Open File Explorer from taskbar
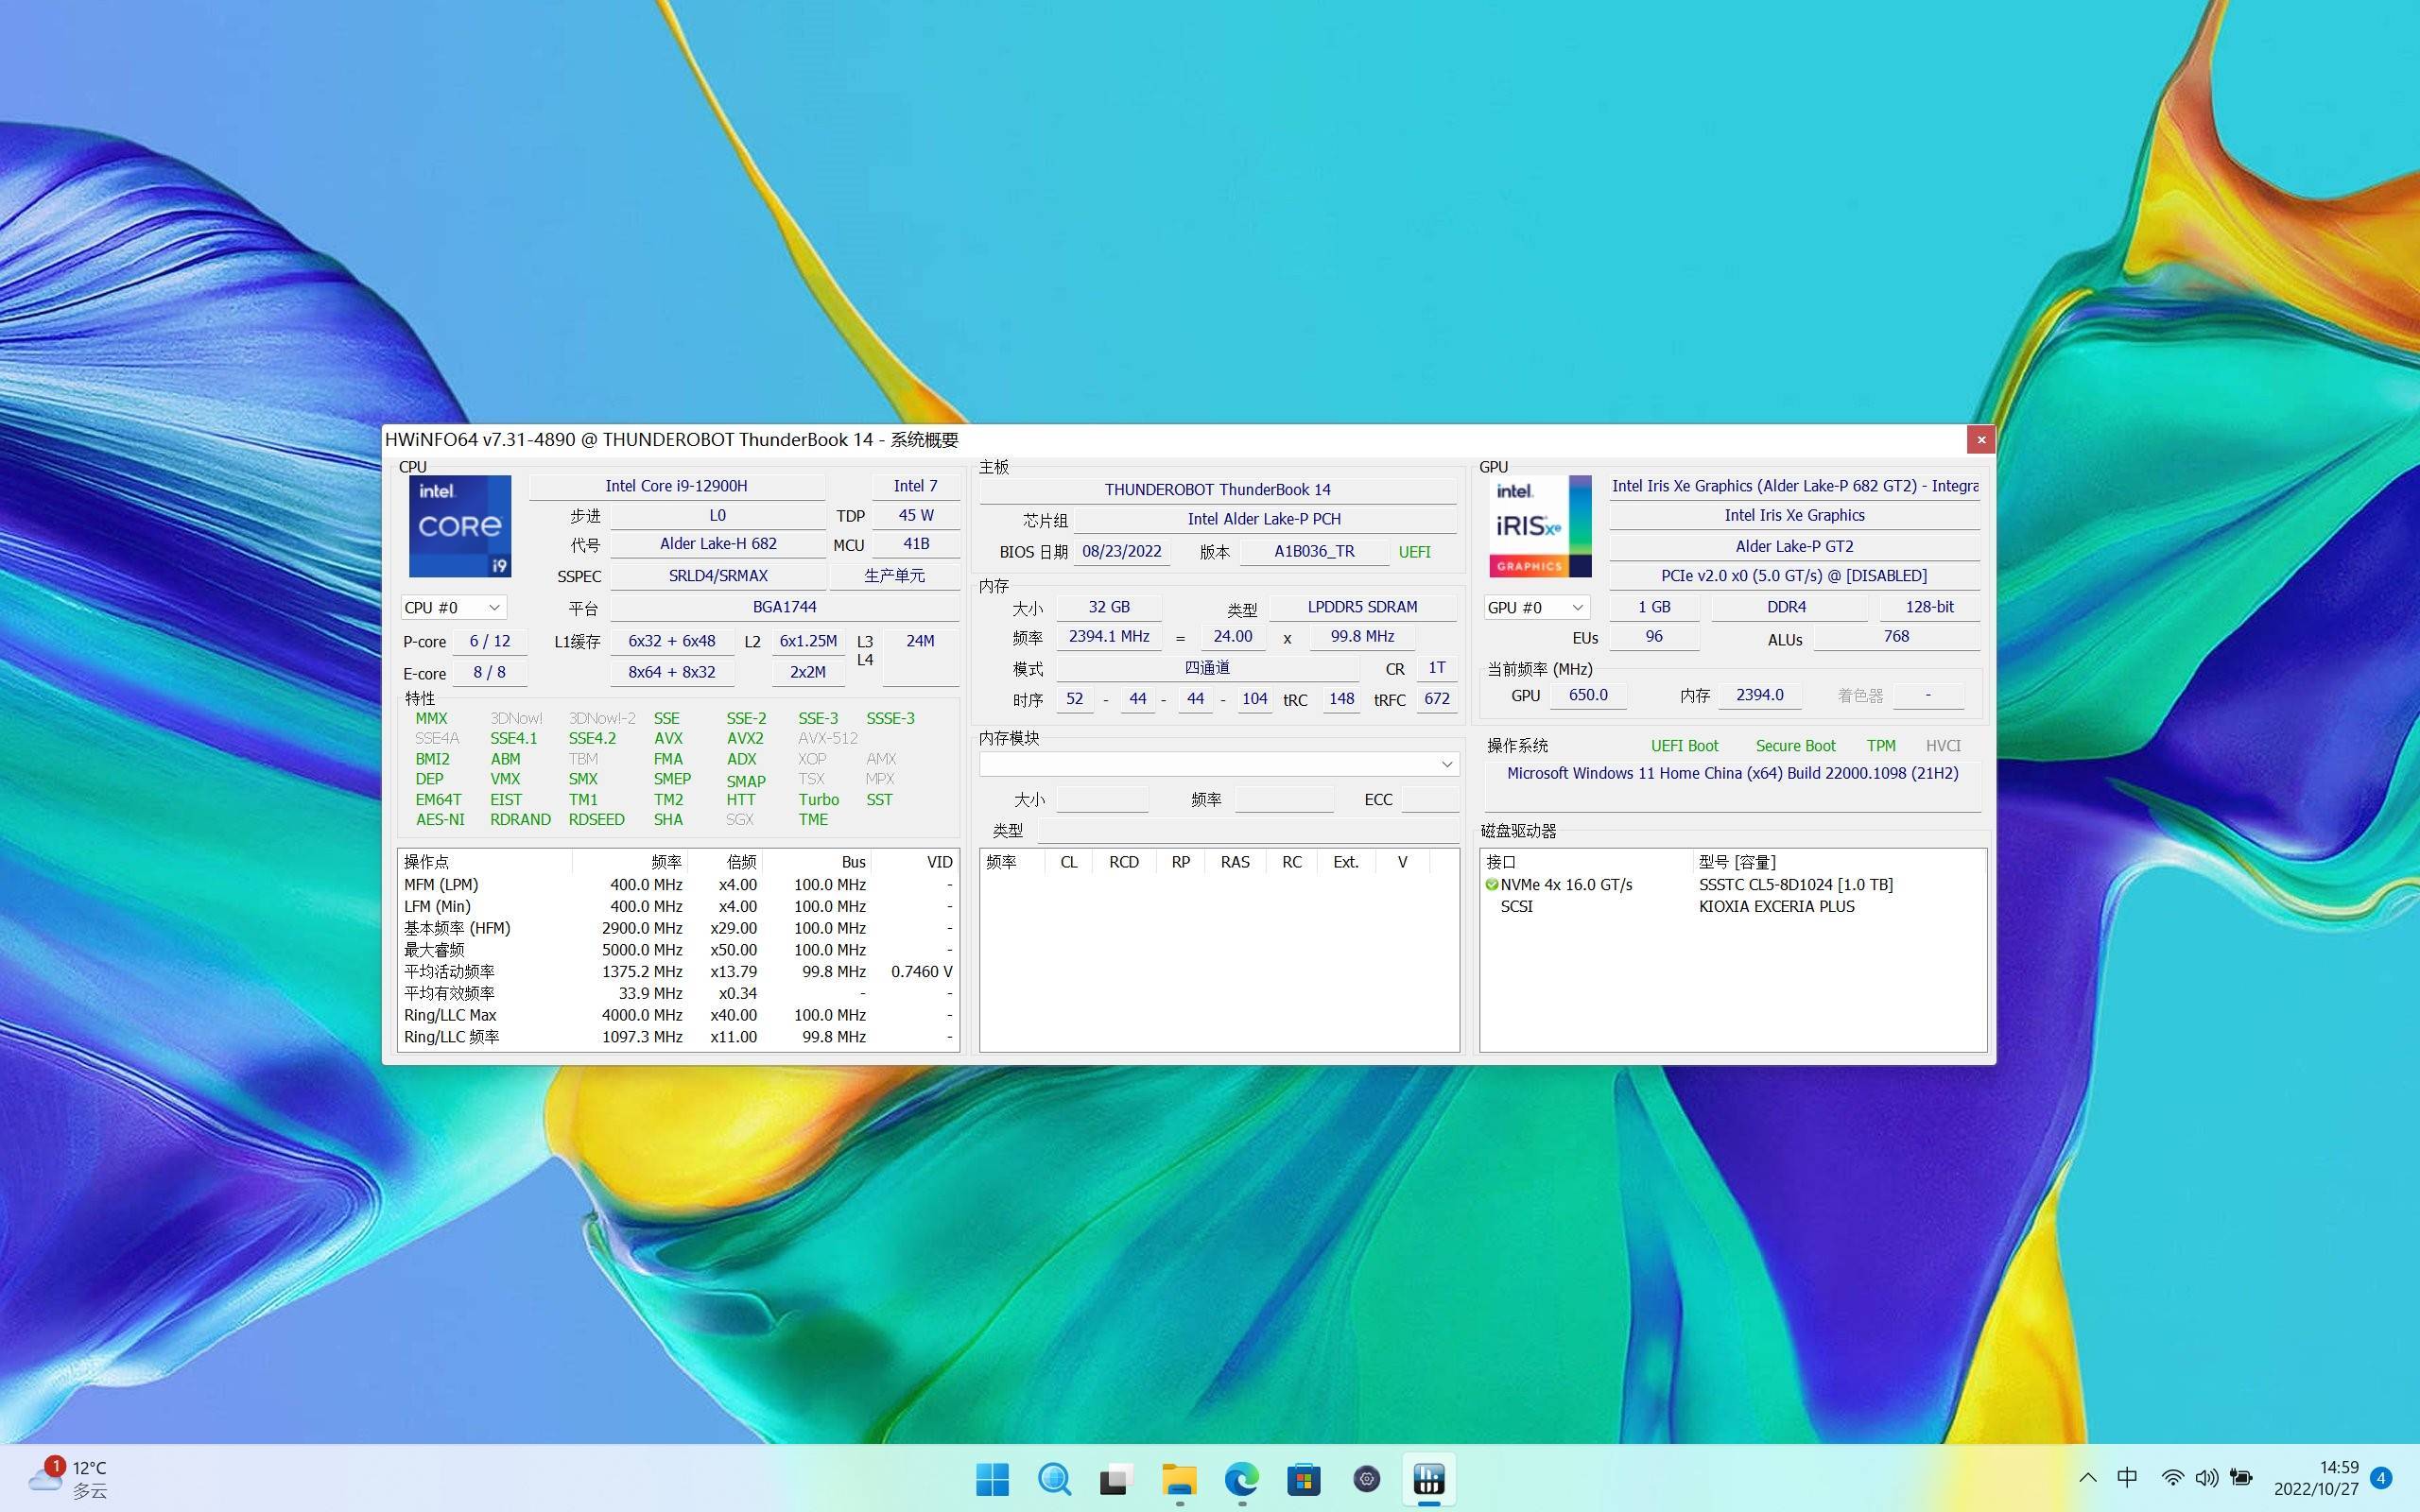This screenshot has height=1512, width=2420. [1179, 1478]
